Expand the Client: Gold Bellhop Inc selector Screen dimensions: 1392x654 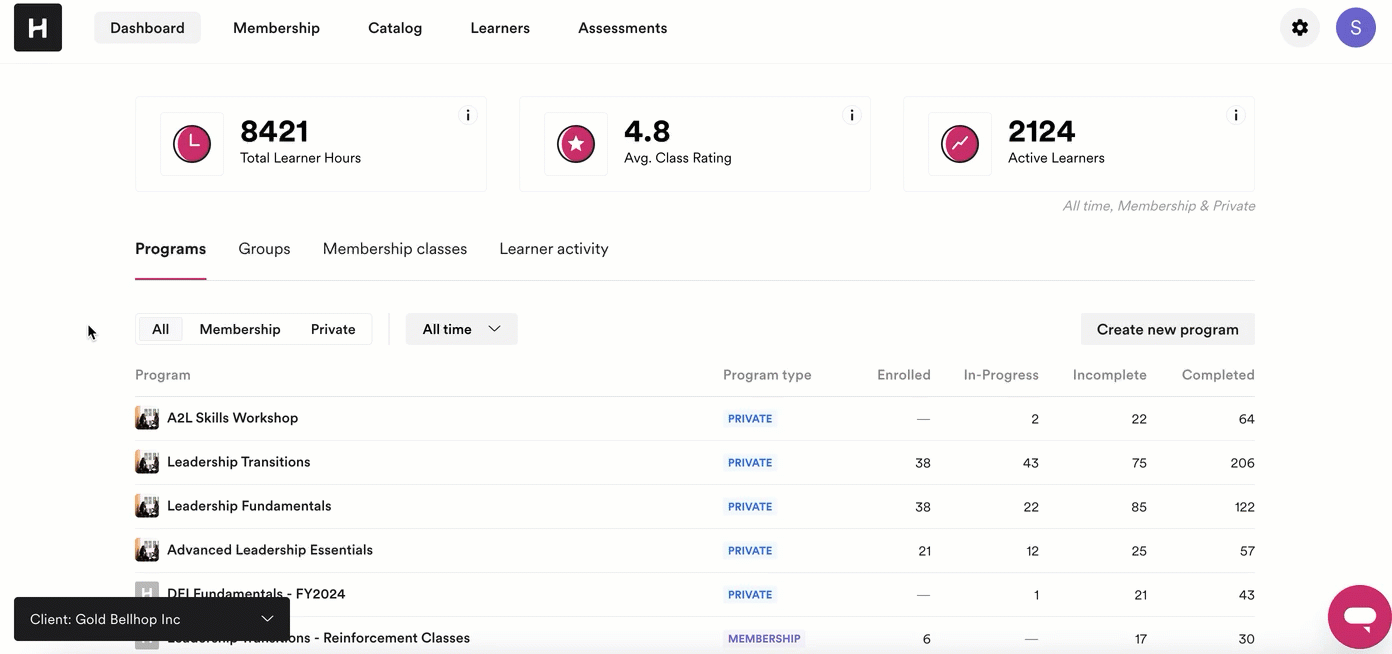(x=152, y=619)
